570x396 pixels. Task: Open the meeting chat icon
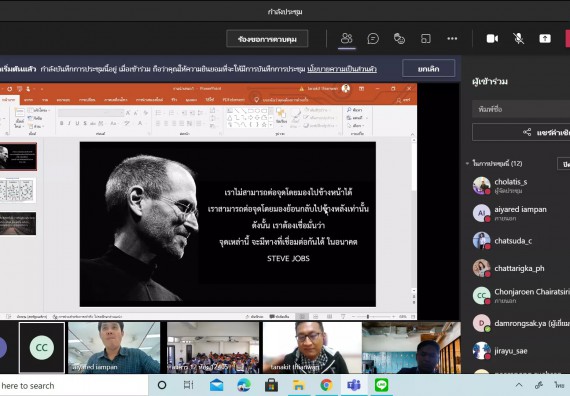coord(373,38)
